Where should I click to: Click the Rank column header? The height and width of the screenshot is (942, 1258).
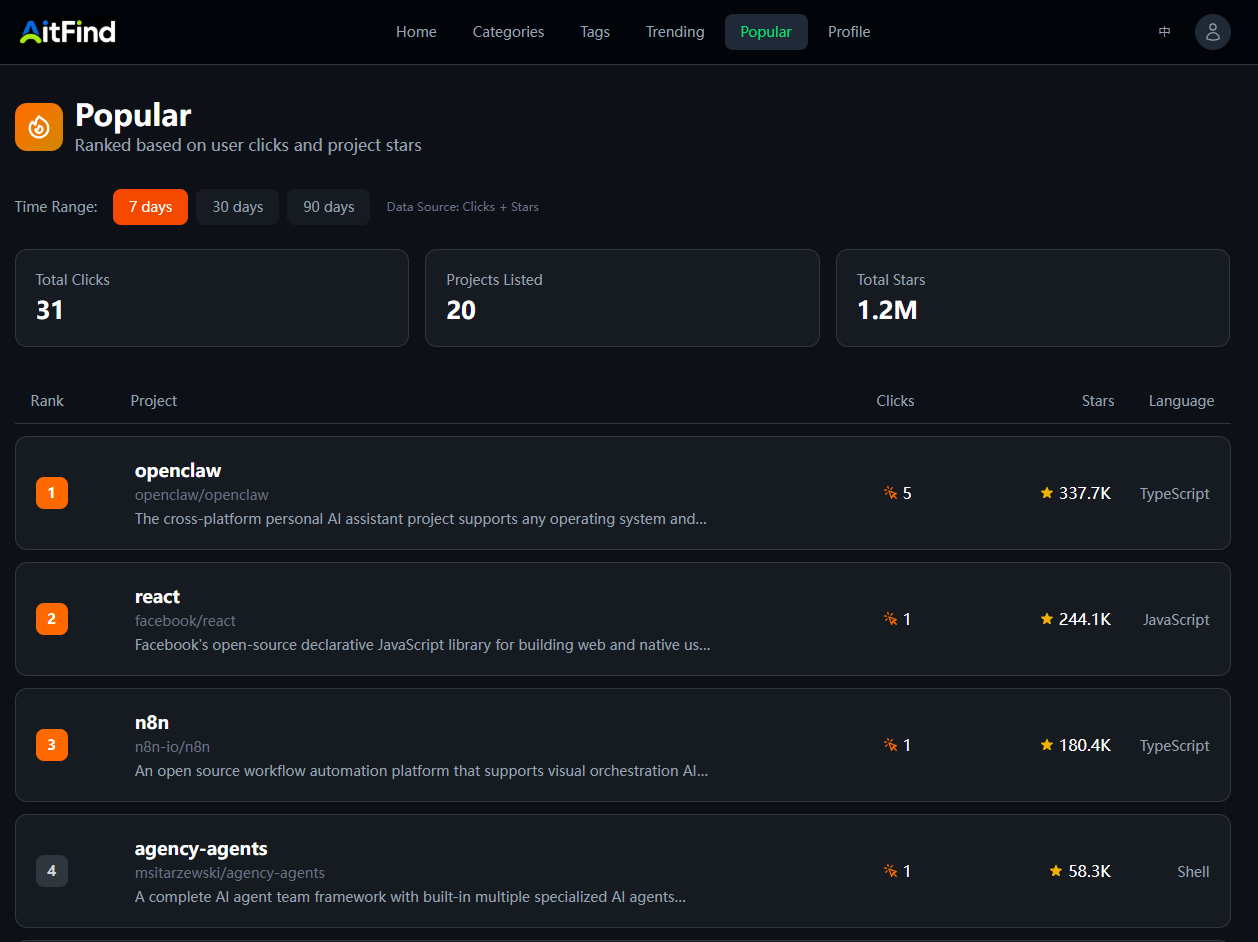[47, 401]
